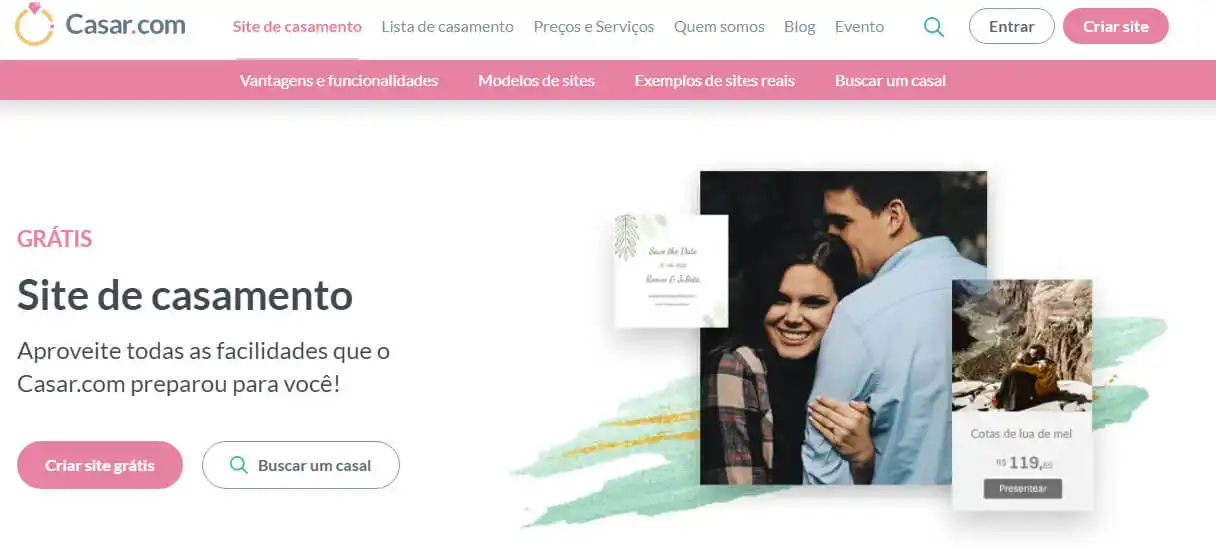Visit the Quem somos page
1216x547 pixels.
pyautogui.click(x=719, y=27)
